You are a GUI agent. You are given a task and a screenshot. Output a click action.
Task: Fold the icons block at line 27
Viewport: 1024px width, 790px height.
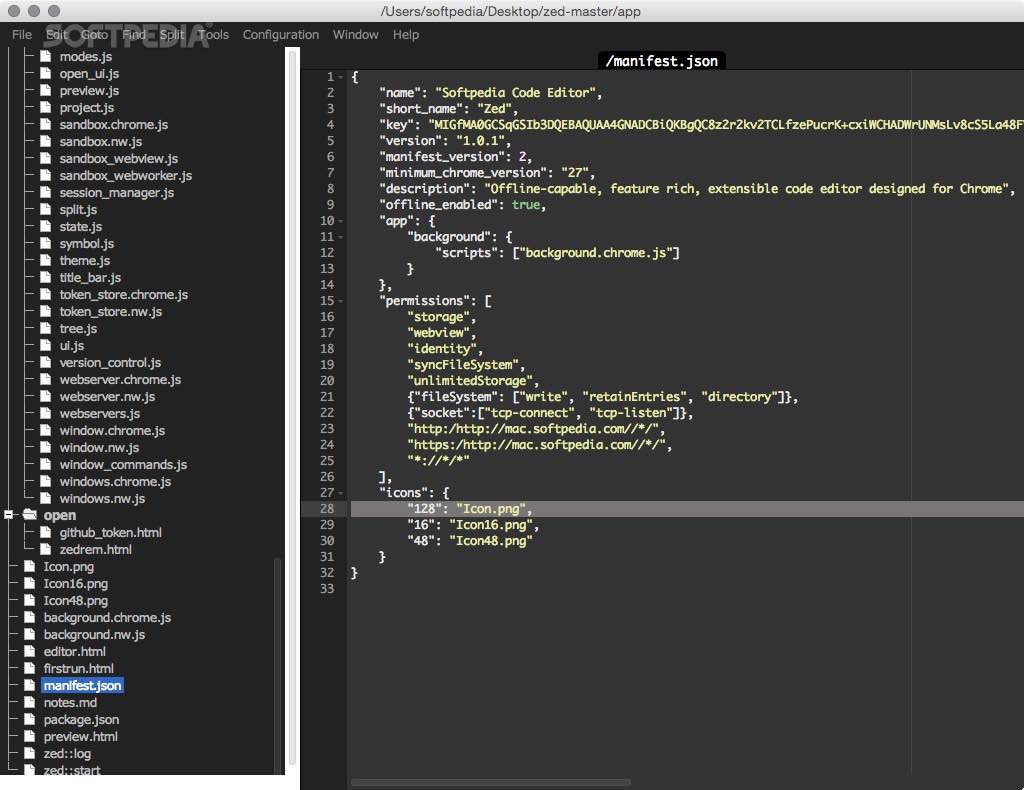[x=341, y=493]
